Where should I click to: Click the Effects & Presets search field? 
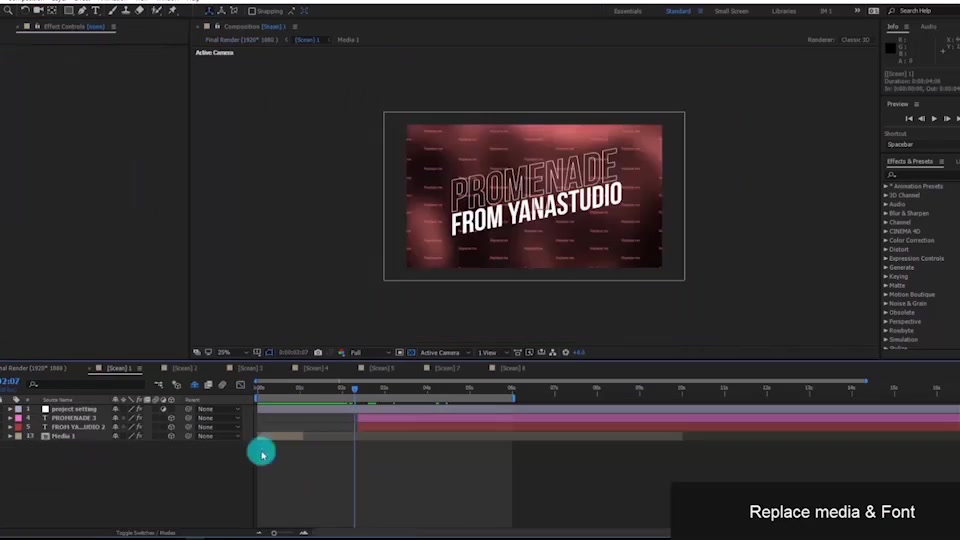(x=921, y=175)
